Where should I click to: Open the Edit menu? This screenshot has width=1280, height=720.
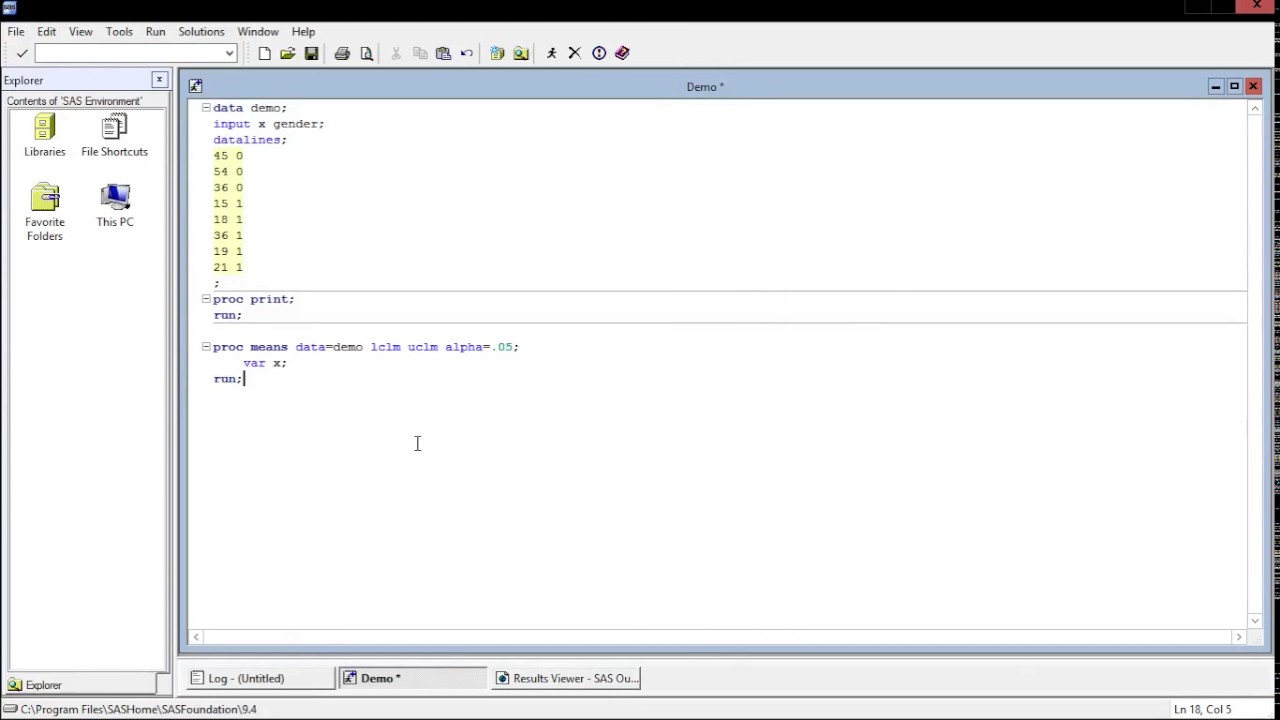coord(47,32)
